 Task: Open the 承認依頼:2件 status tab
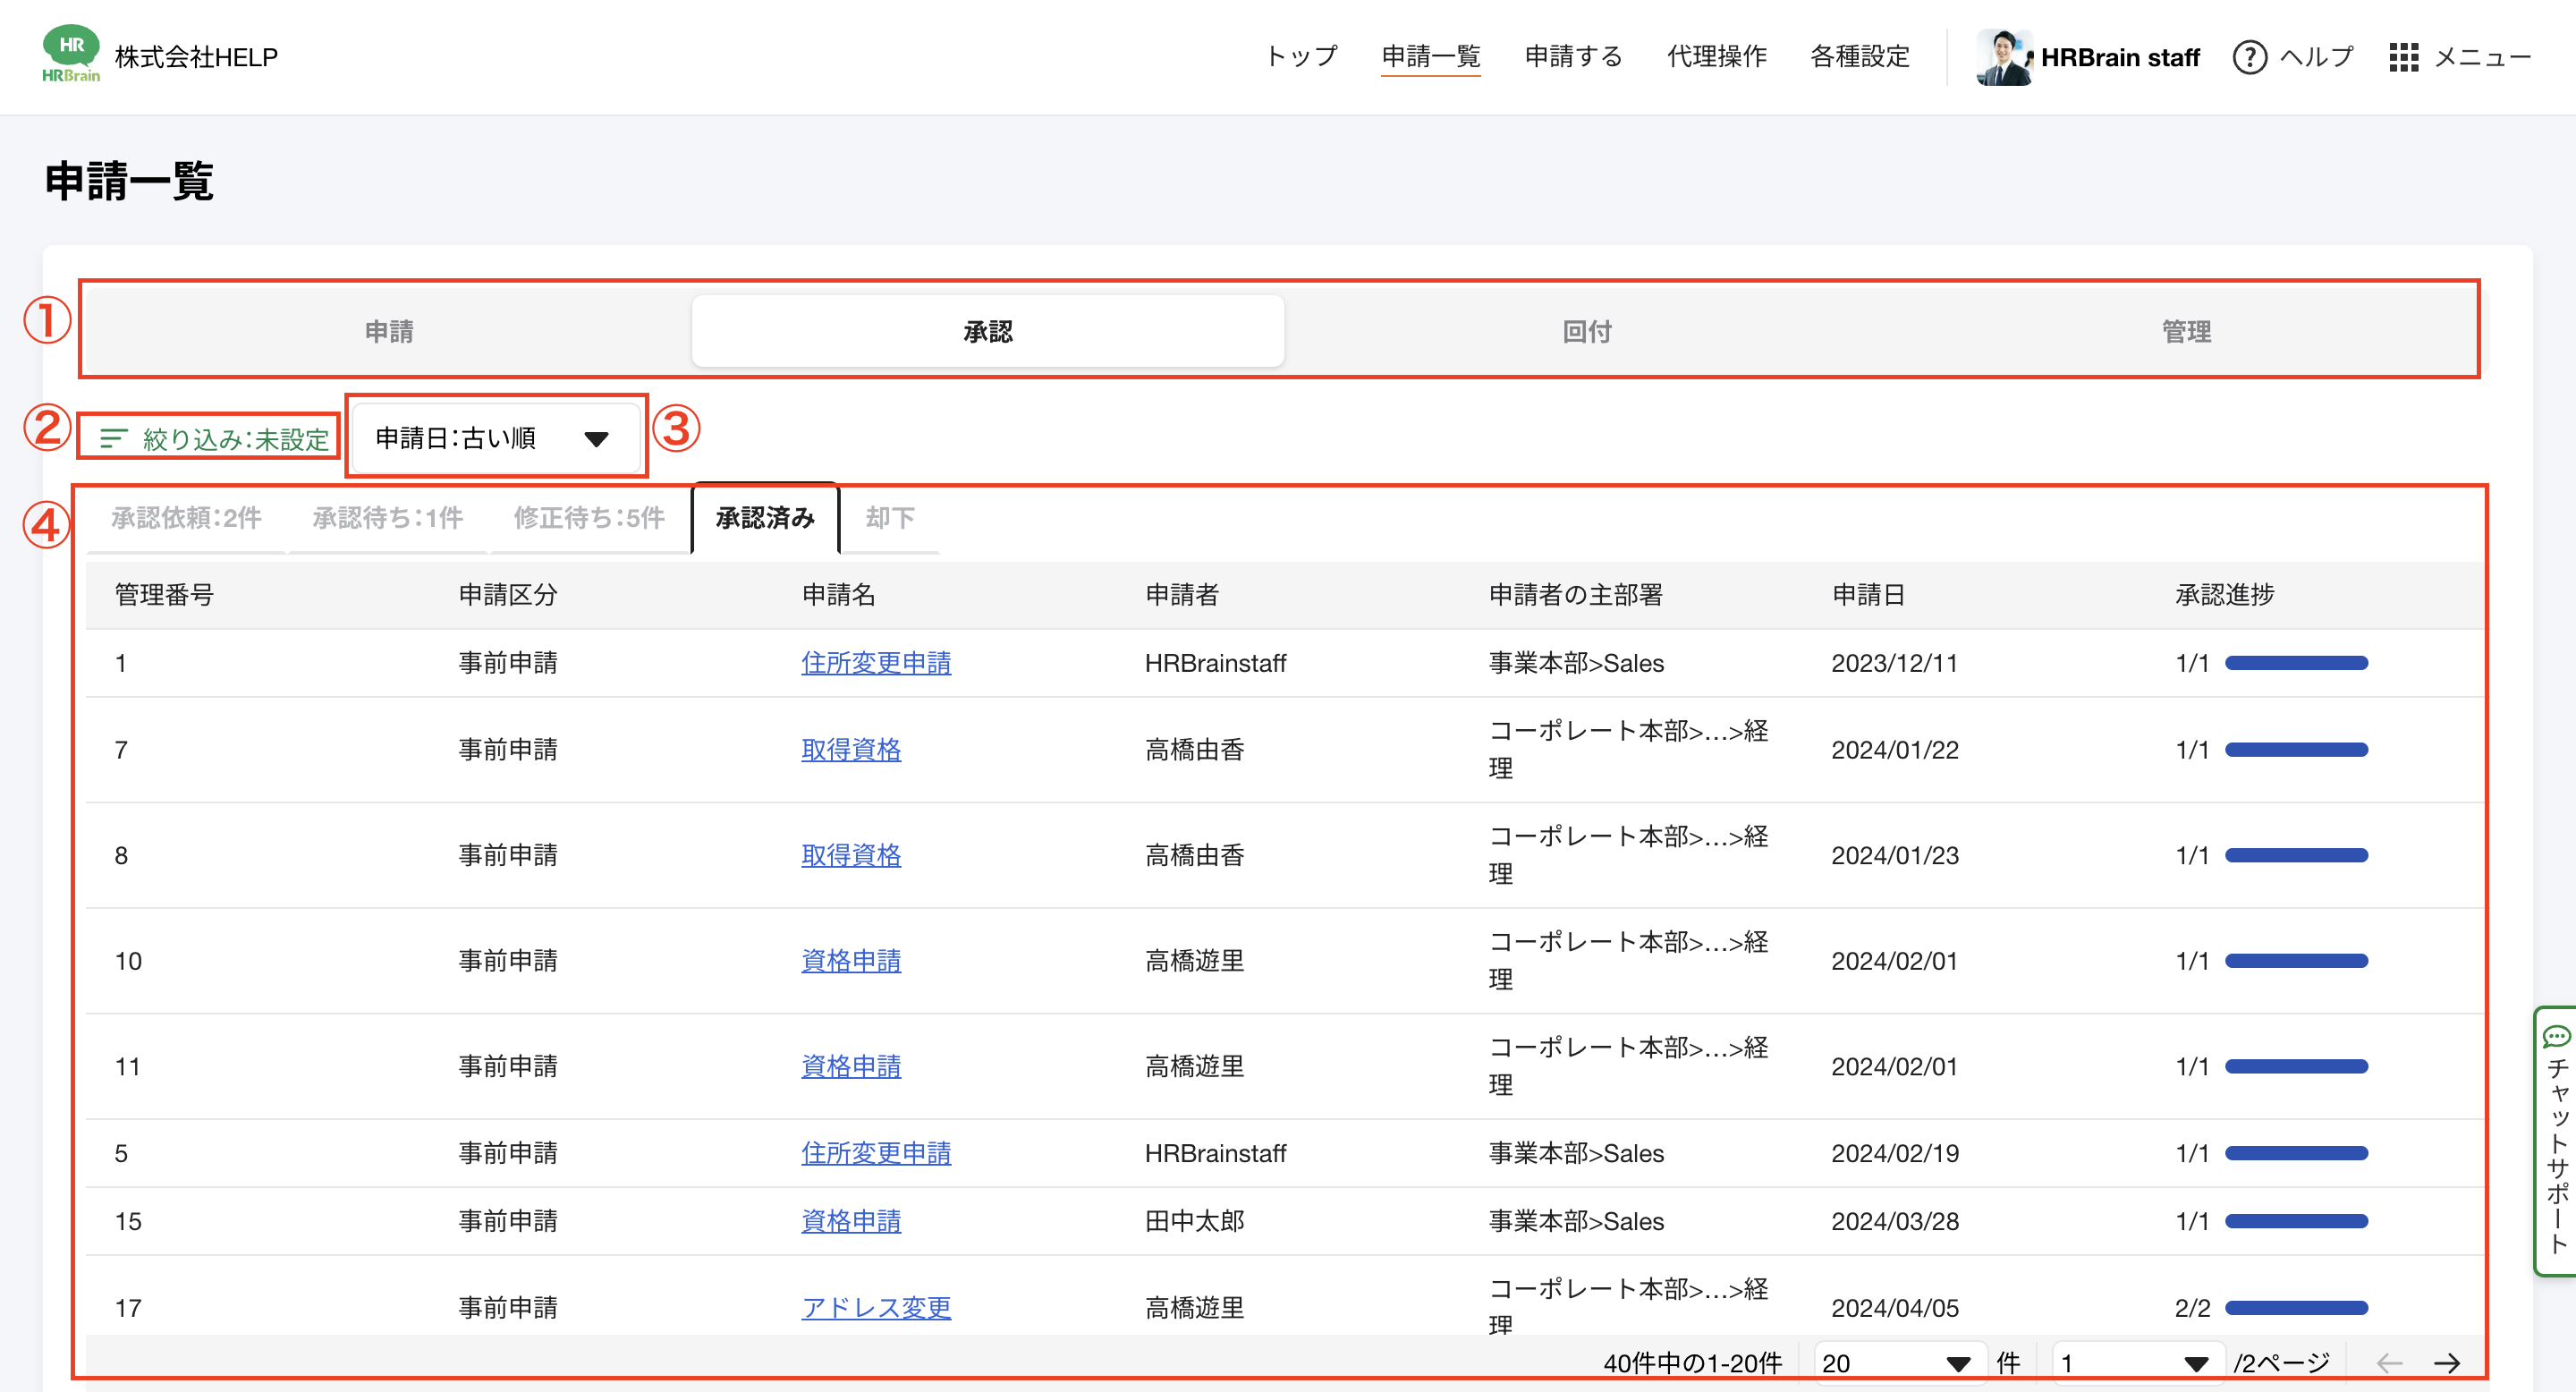tap(186, 517)
